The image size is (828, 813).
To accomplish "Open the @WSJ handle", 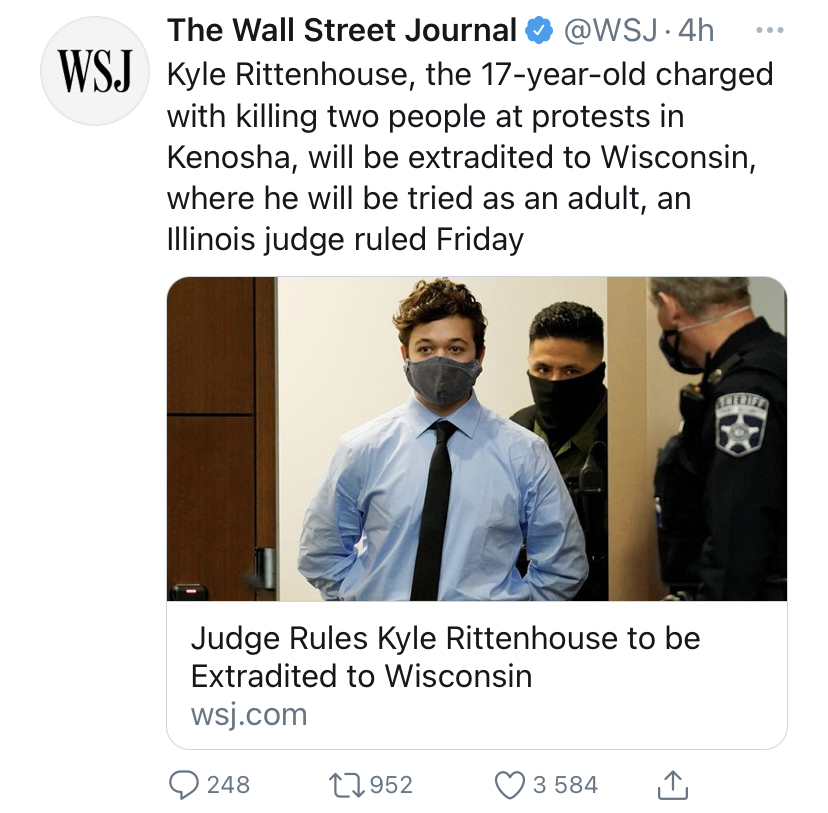I will [x=611, y=31].
